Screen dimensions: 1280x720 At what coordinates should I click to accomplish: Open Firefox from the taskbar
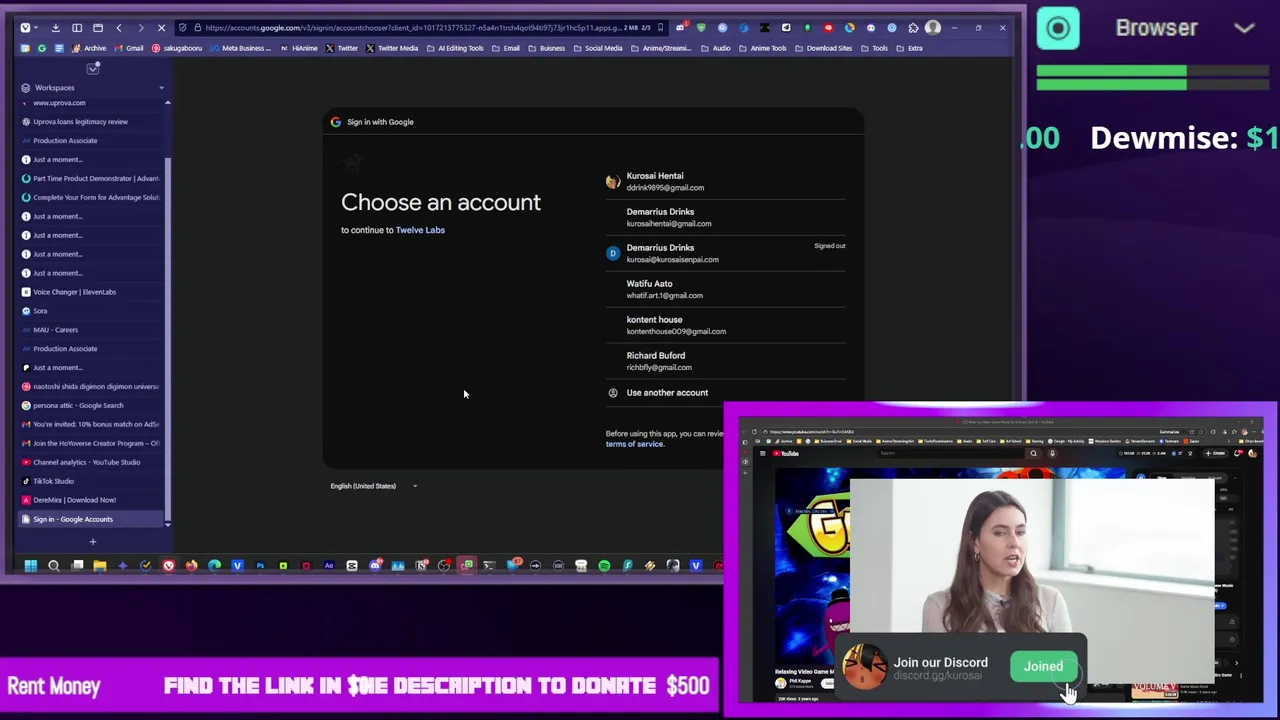click(x=191, y=566)
